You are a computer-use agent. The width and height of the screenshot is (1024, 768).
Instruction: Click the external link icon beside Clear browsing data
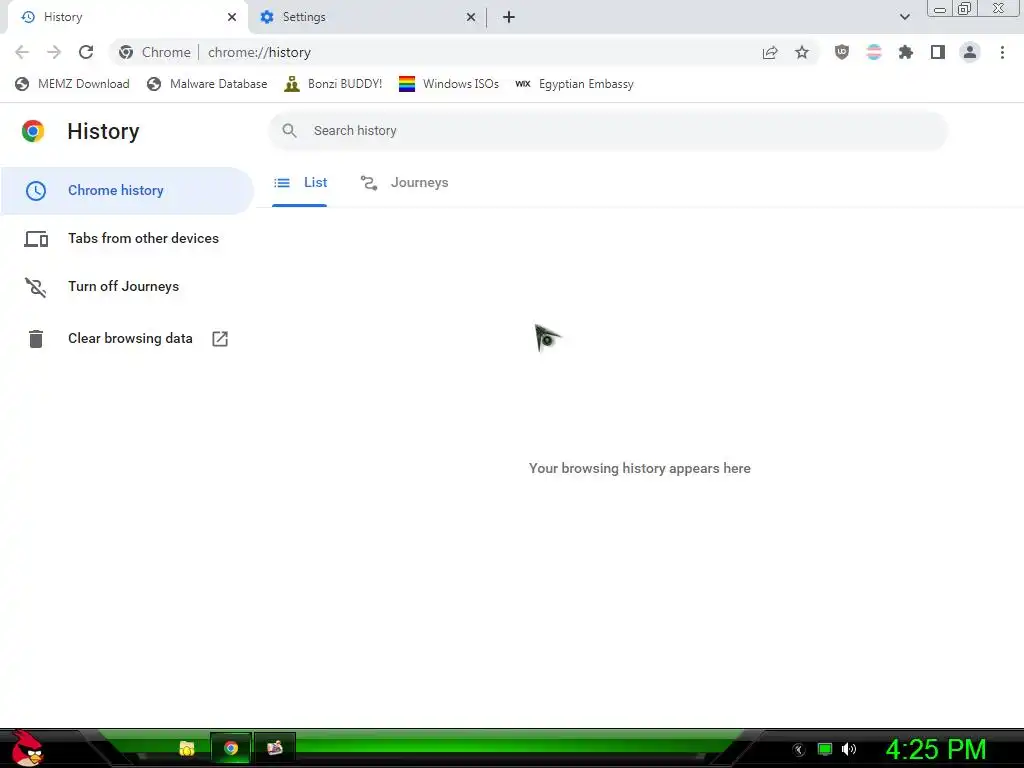220,338
